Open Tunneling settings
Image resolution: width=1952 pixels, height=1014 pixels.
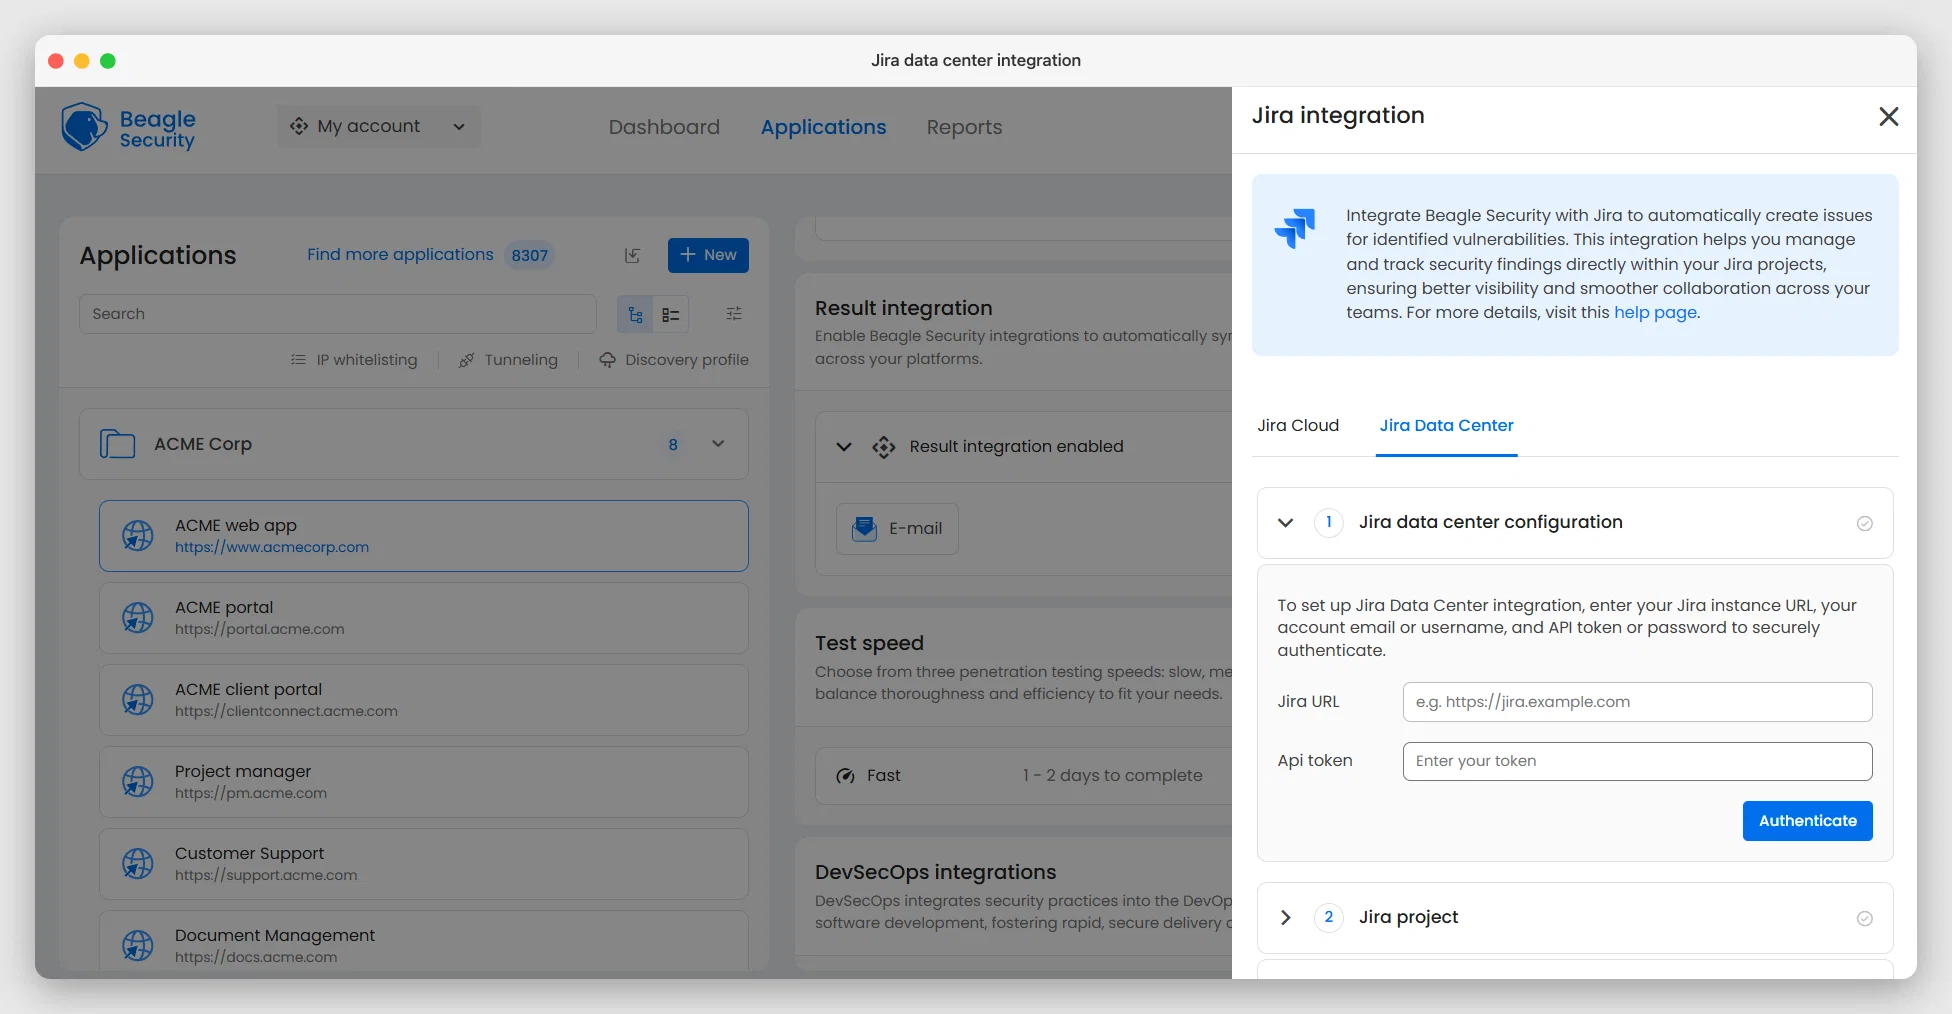point(508,360)
